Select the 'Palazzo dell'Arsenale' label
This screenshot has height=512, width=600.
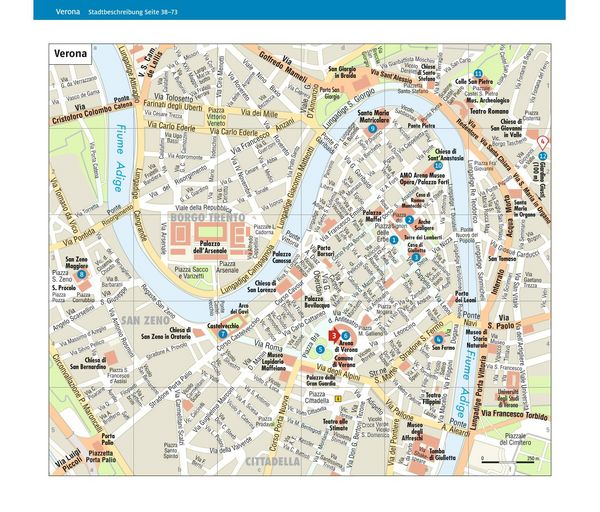[x=210, y=247]
